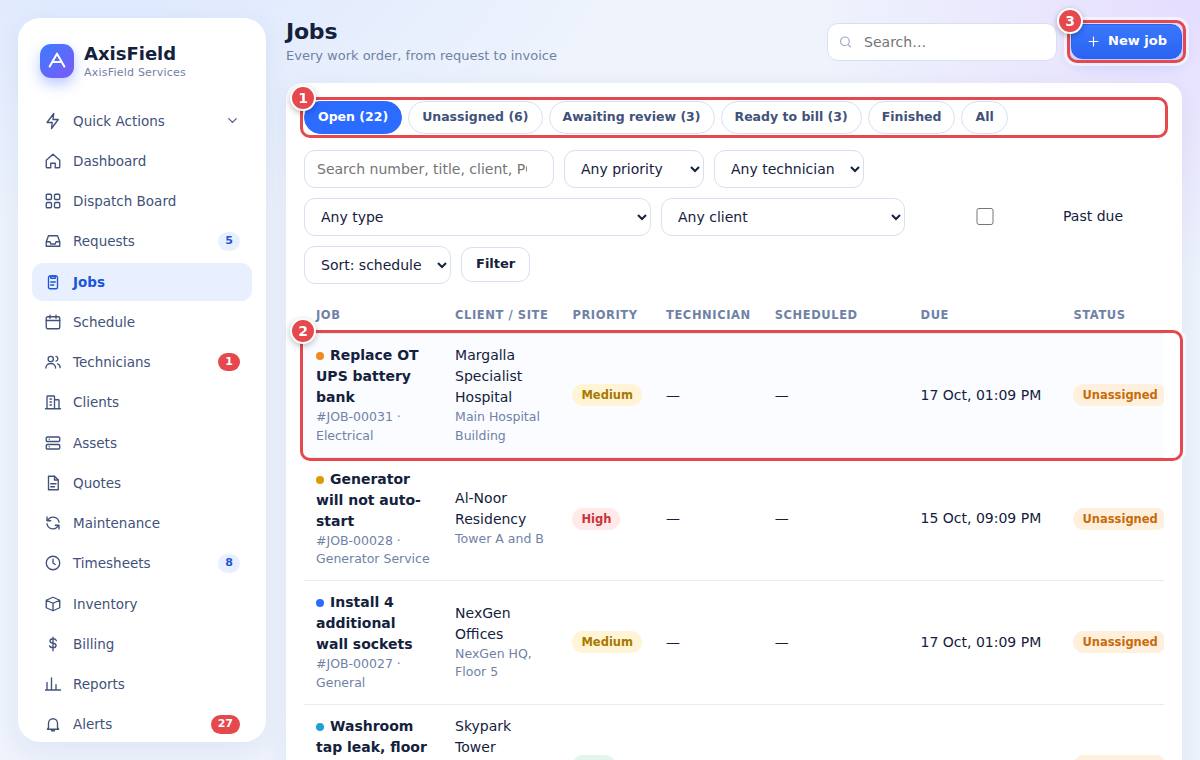Click the Assets server icon
The width and height of the screenshot is (1200, 760).
click(53, 443)
